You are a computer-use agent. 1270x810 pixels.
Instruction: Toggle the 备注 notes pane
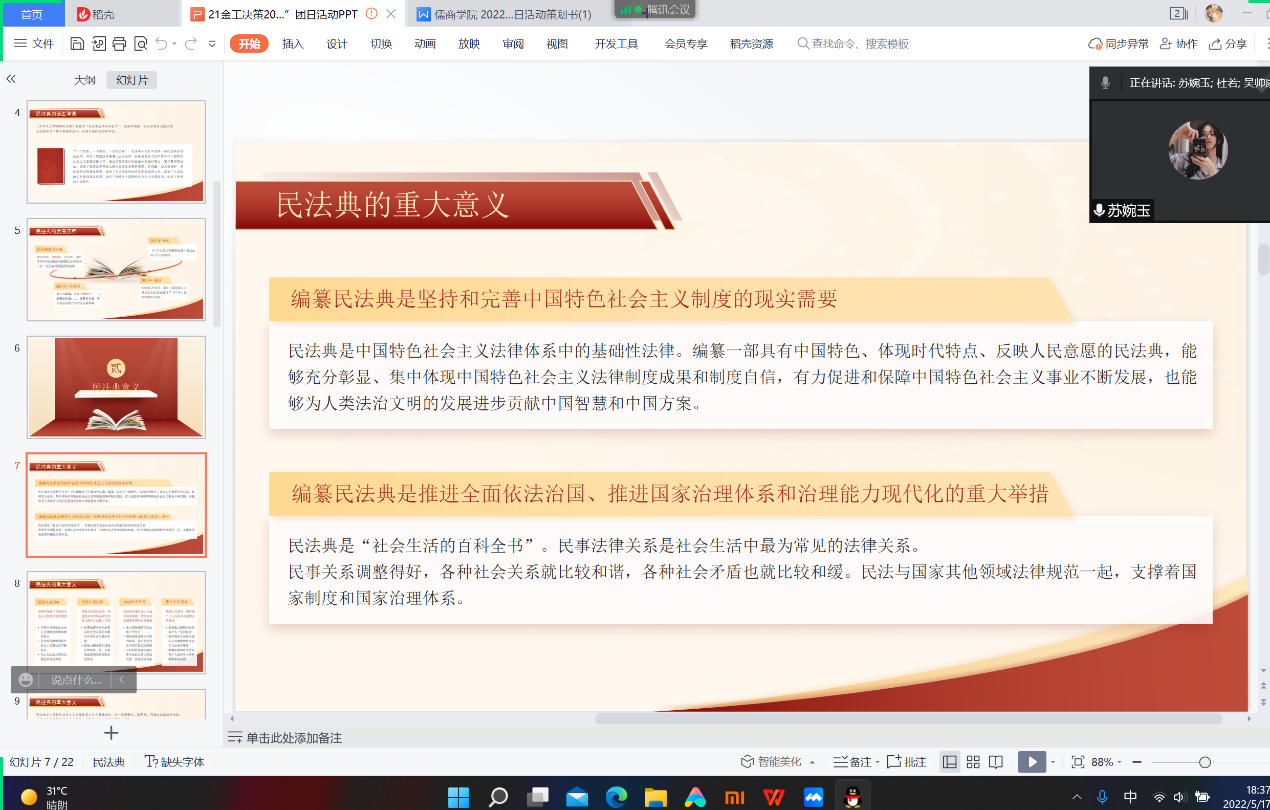point(852,762)
